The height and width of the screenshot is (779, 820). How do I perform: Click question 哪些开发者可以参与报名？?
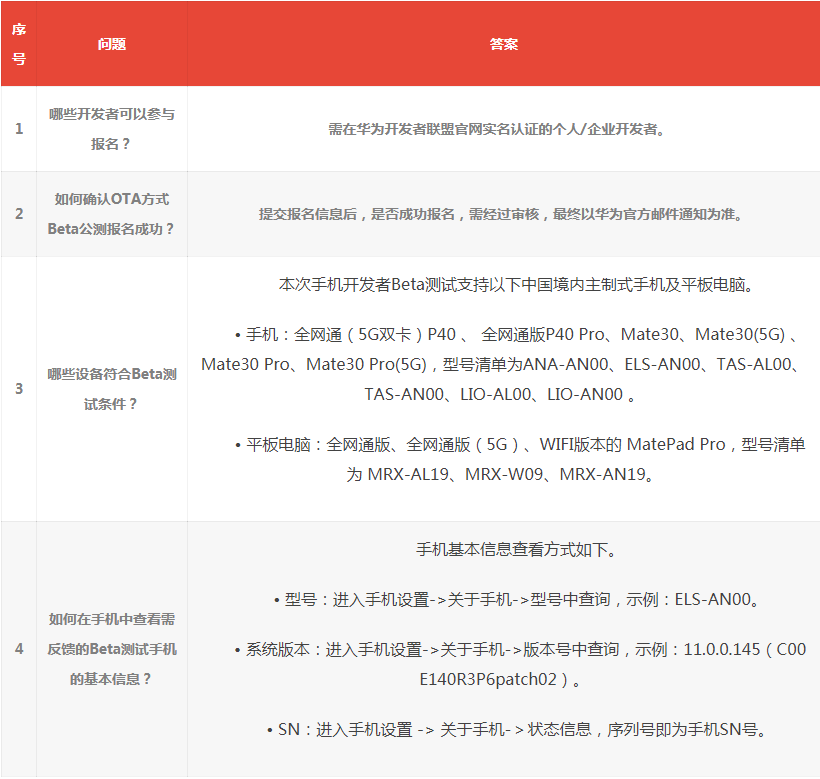[x=112, y=129]
